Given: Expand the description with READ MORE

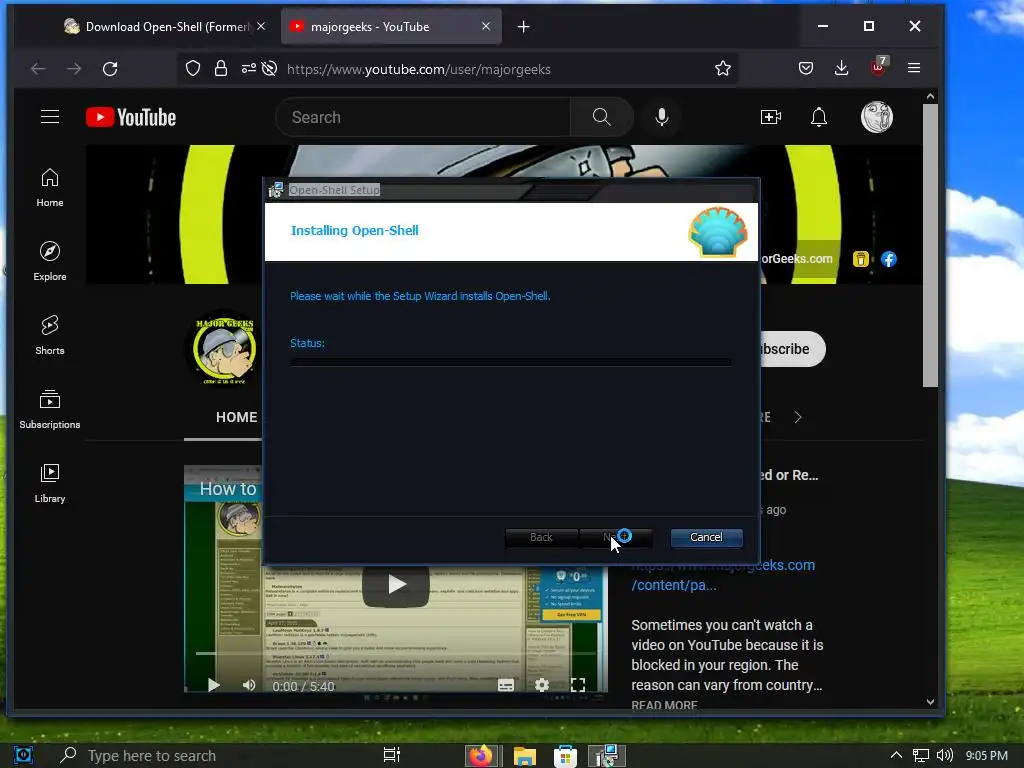Looking at the screenshot, I should [x=664, y=705].
